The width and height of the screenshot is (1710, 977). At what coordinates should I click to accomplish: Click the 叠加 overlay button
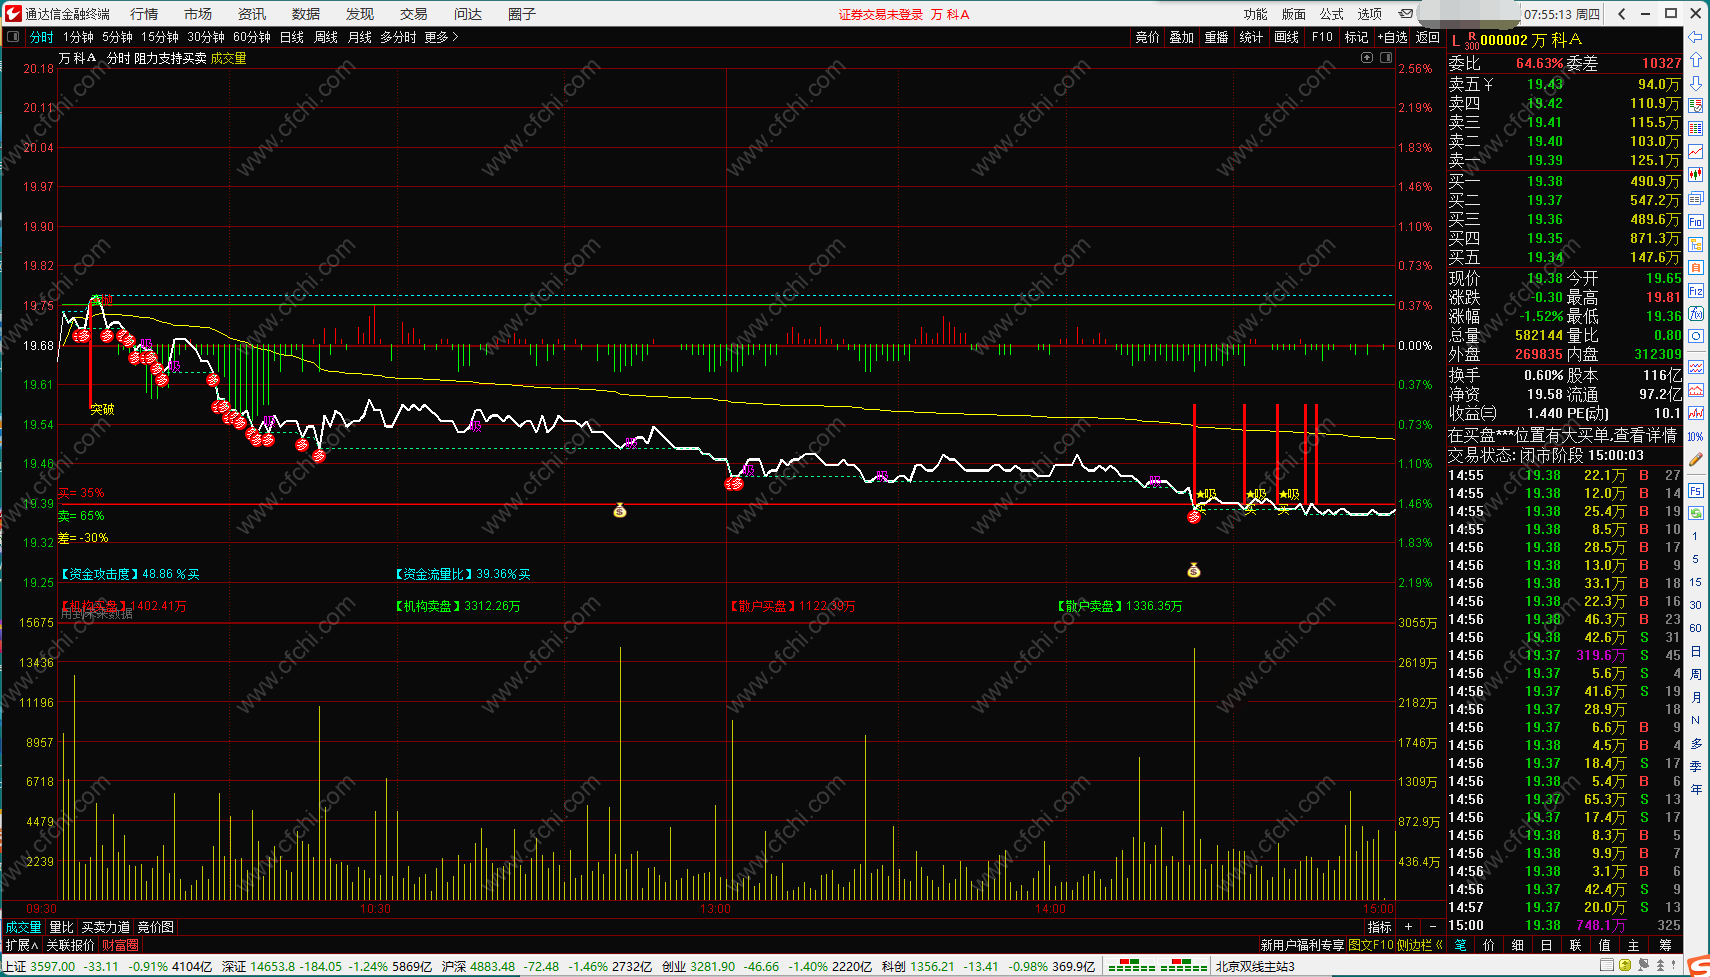[x=1182, y=37]
